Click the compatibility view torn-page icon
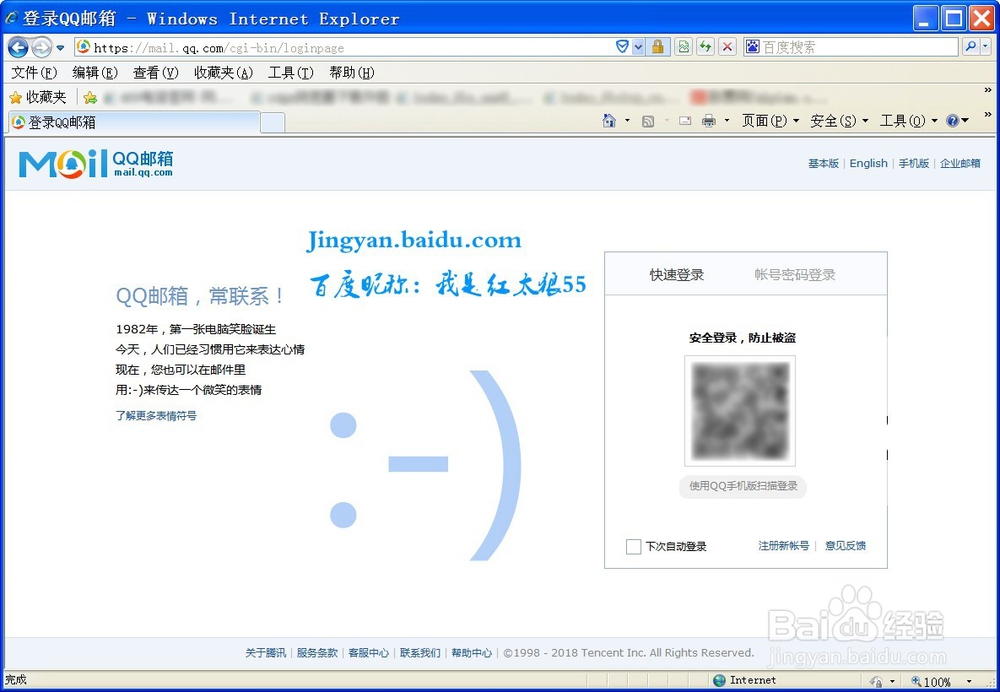The width and height of the screenshot is (1000, 692). coord(684,47)
